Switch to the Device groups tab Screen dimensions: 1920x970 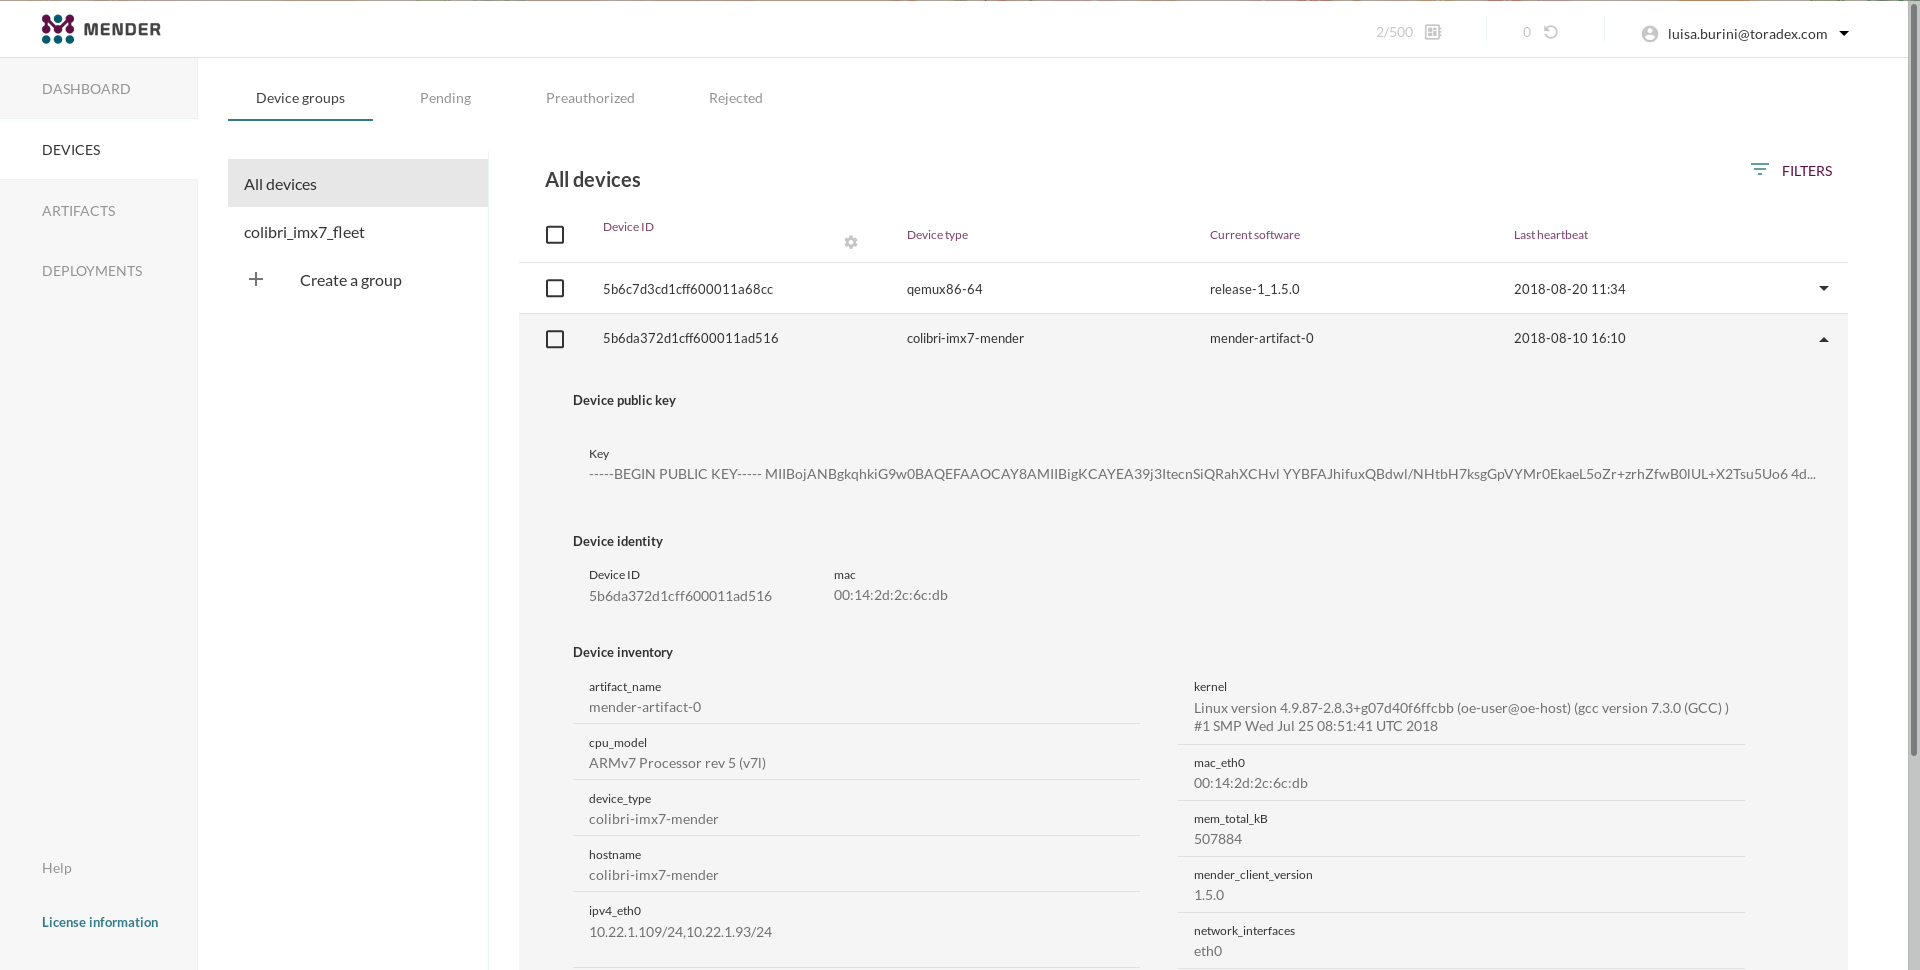(300, 98)
